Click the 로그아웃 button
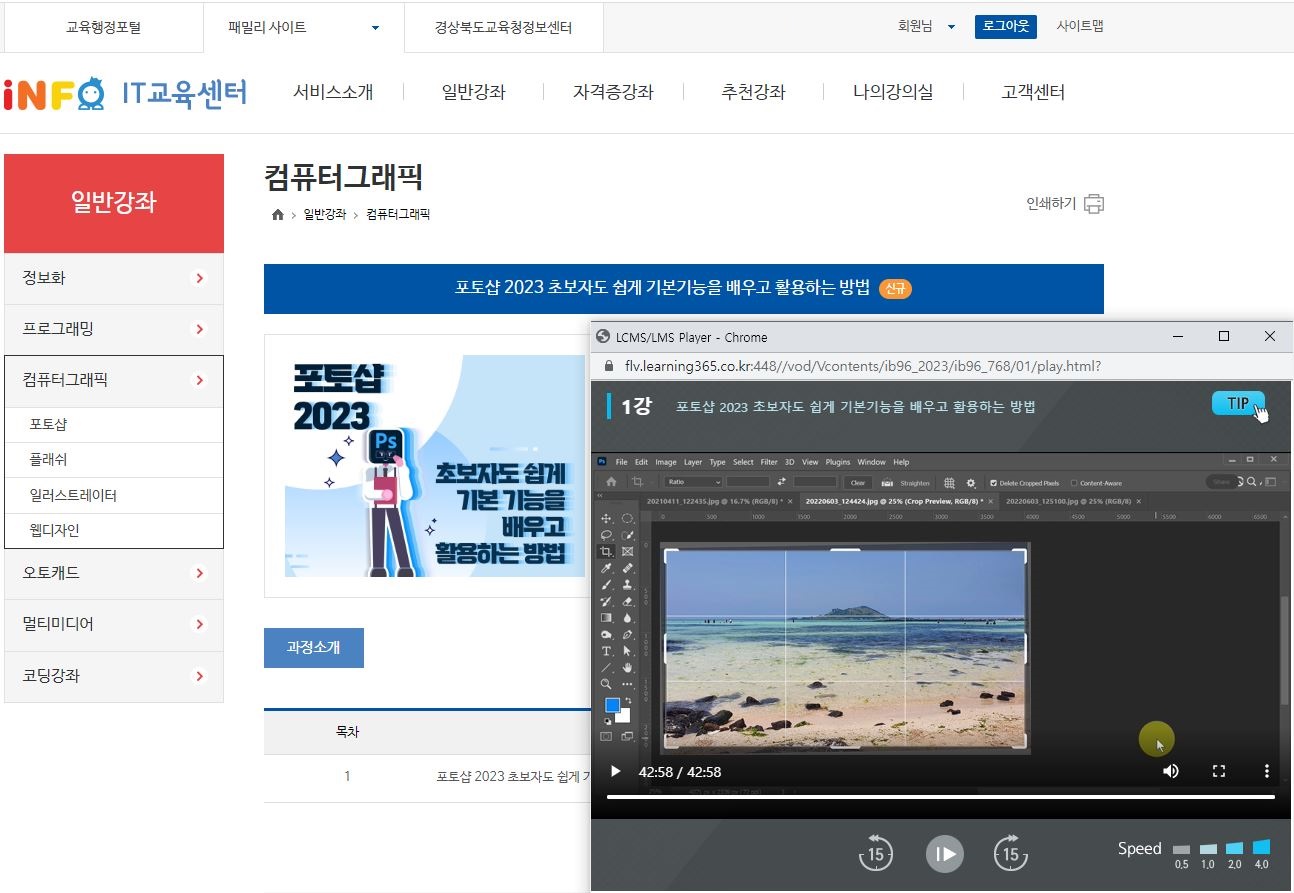Screen dimensions: 1294x893 click(x=1006, y=27)
